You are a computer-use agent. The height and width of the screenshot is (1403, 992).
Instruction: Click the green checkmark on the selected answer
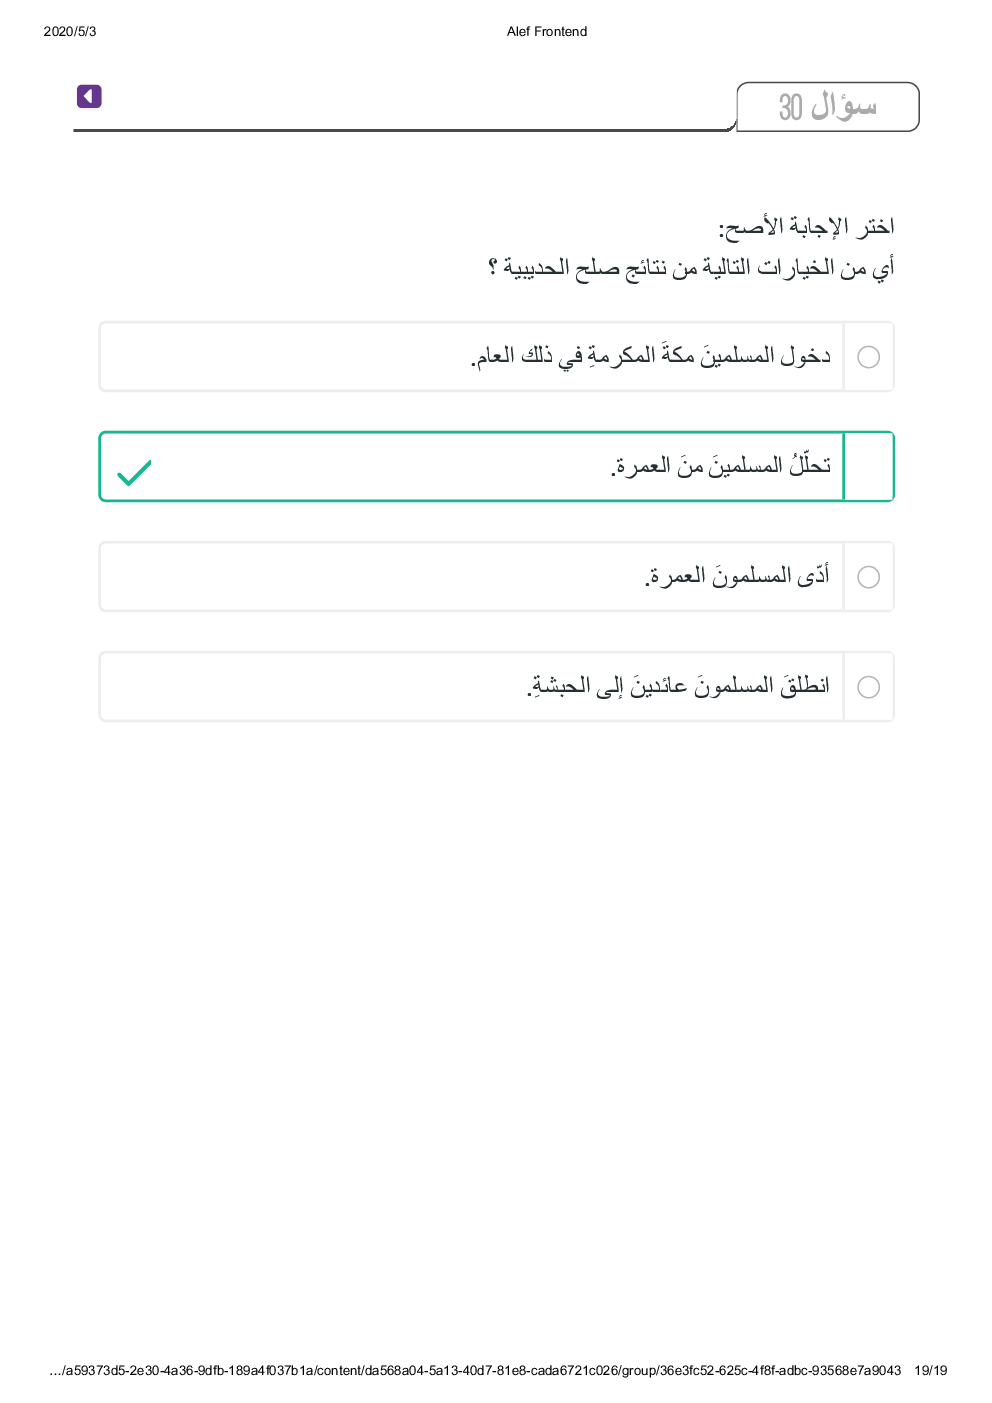click(x=134, y=472)
